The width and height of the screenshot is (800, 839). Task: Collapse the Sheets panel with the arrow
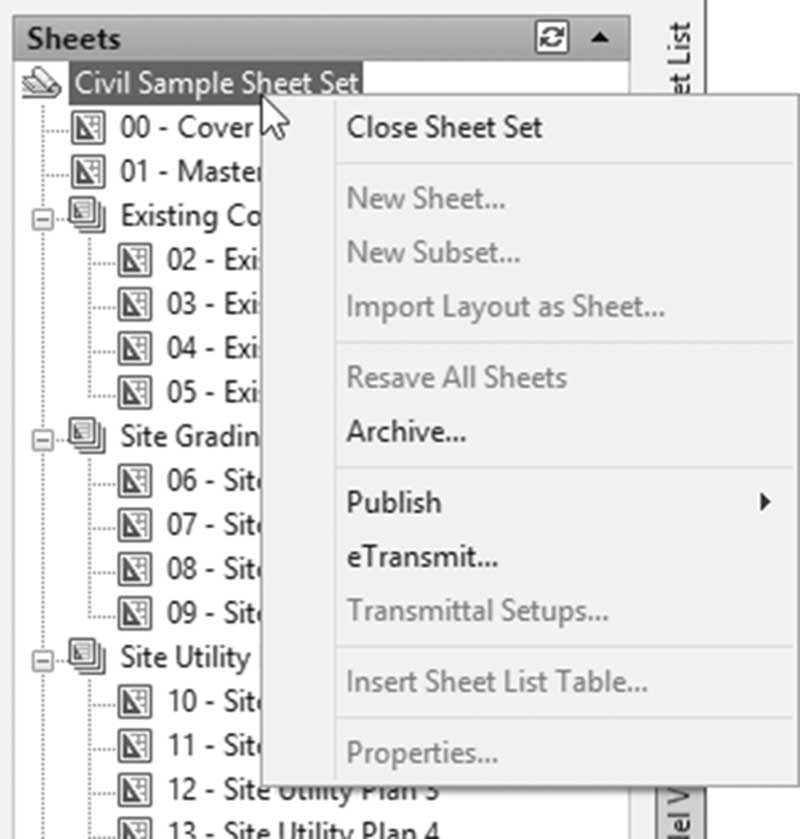600,37
